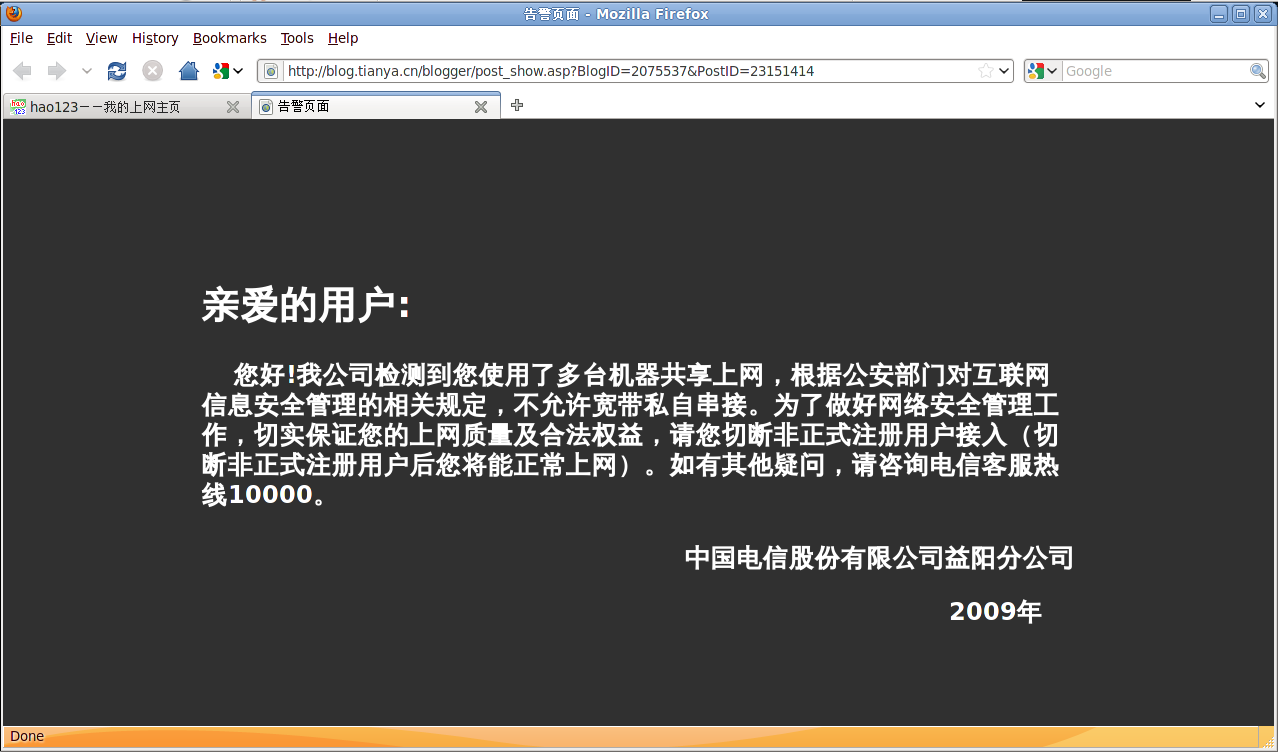Viewport: 1278px width, 752px height.
Task: Select the 告警页面 tab
Action: pos(375,106)
